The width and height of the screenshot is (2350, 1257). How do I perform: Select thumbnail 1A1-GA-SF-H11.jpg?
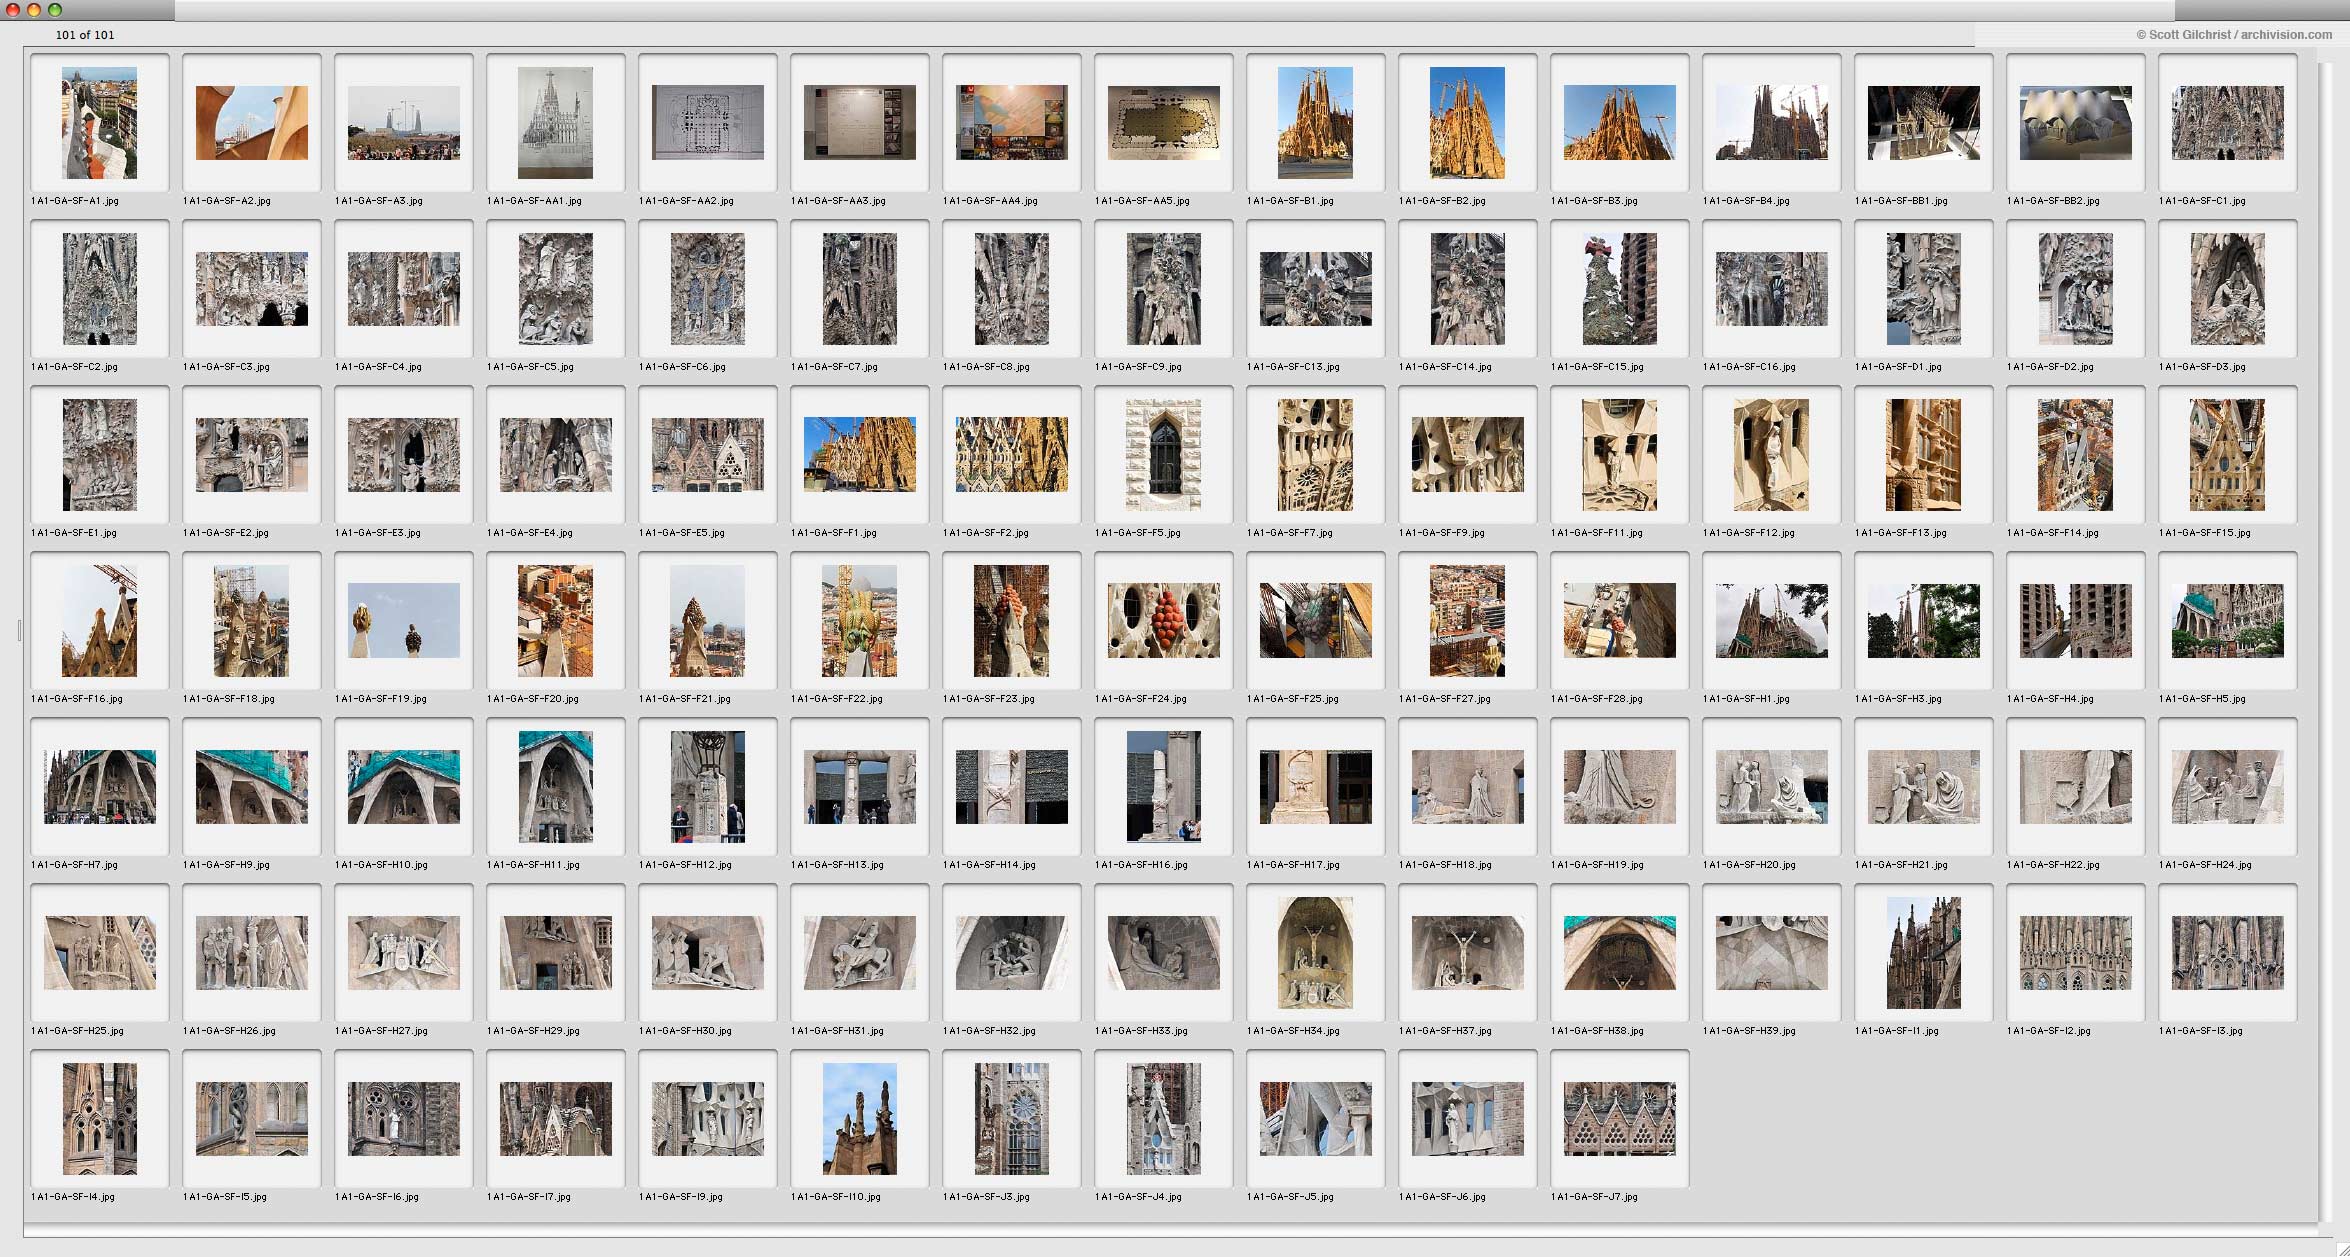coord(555,787)
